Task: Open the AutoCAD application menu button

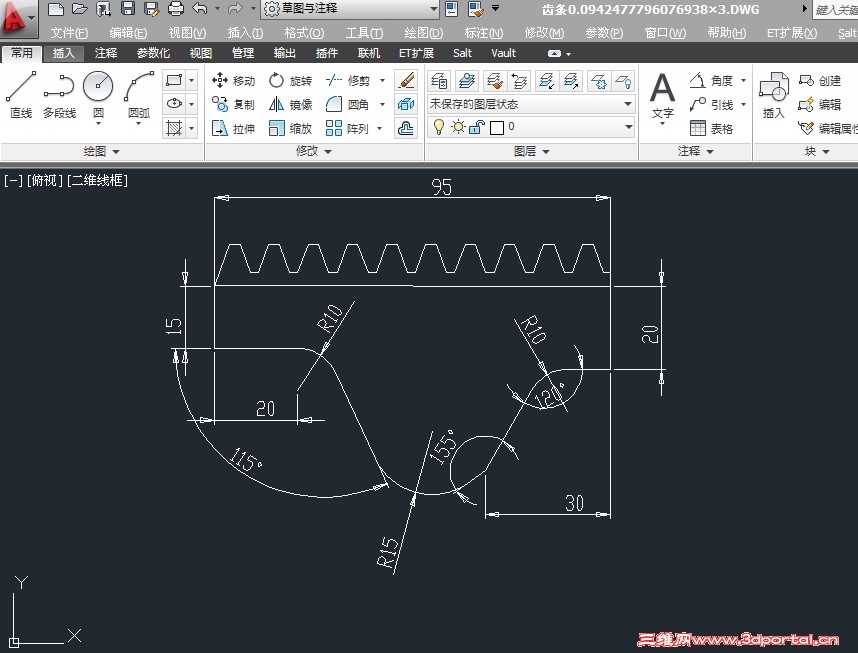Action: coord(18,19)
